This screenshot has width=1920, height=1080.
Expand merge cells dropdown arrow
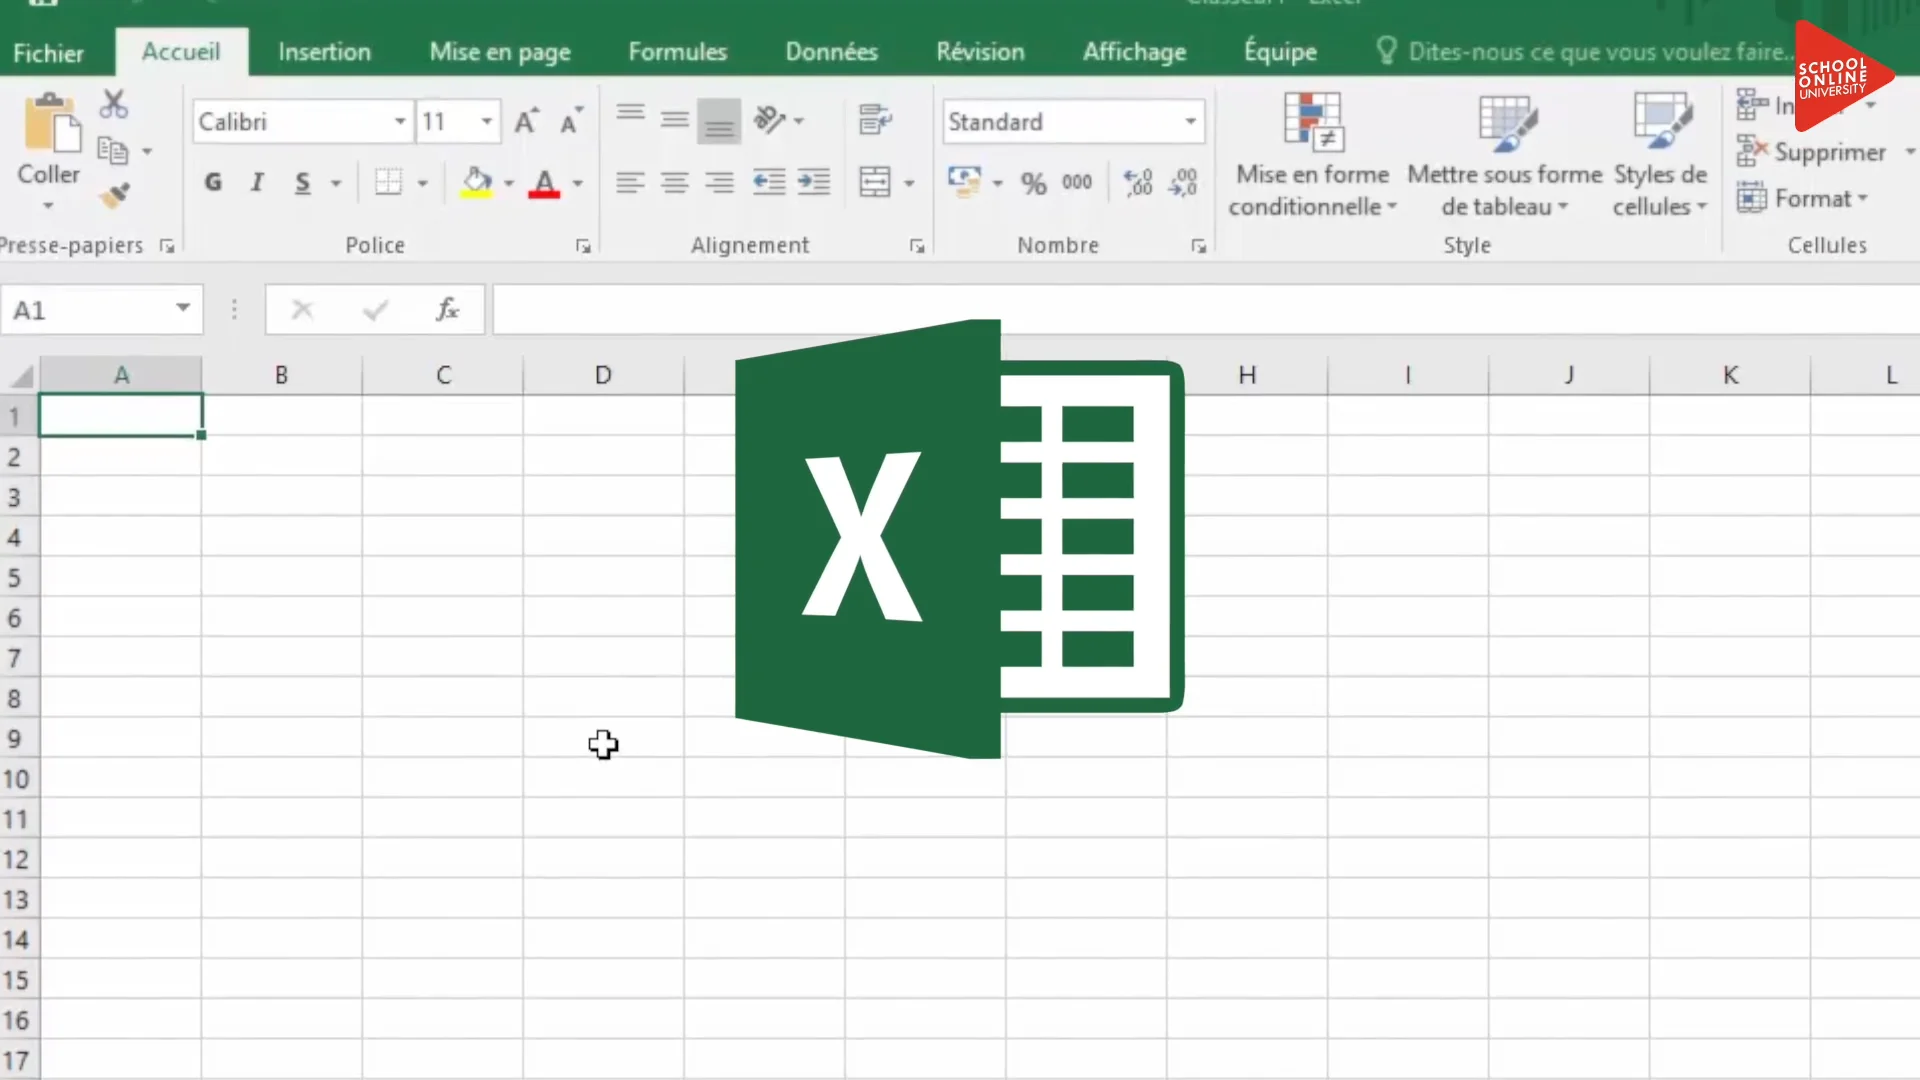point(909,183)
